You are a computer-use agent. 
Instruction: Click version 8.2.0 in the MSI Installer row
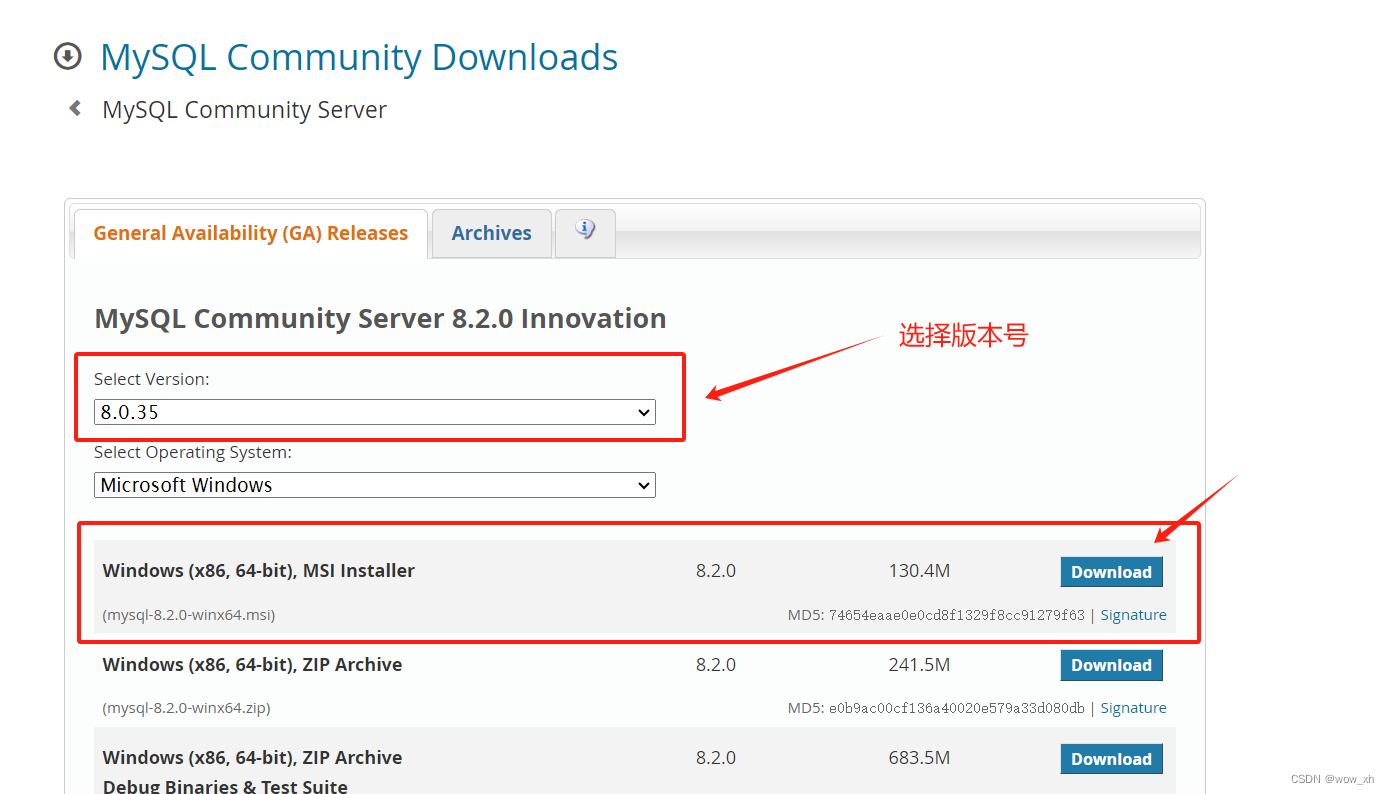click(716, 571)
